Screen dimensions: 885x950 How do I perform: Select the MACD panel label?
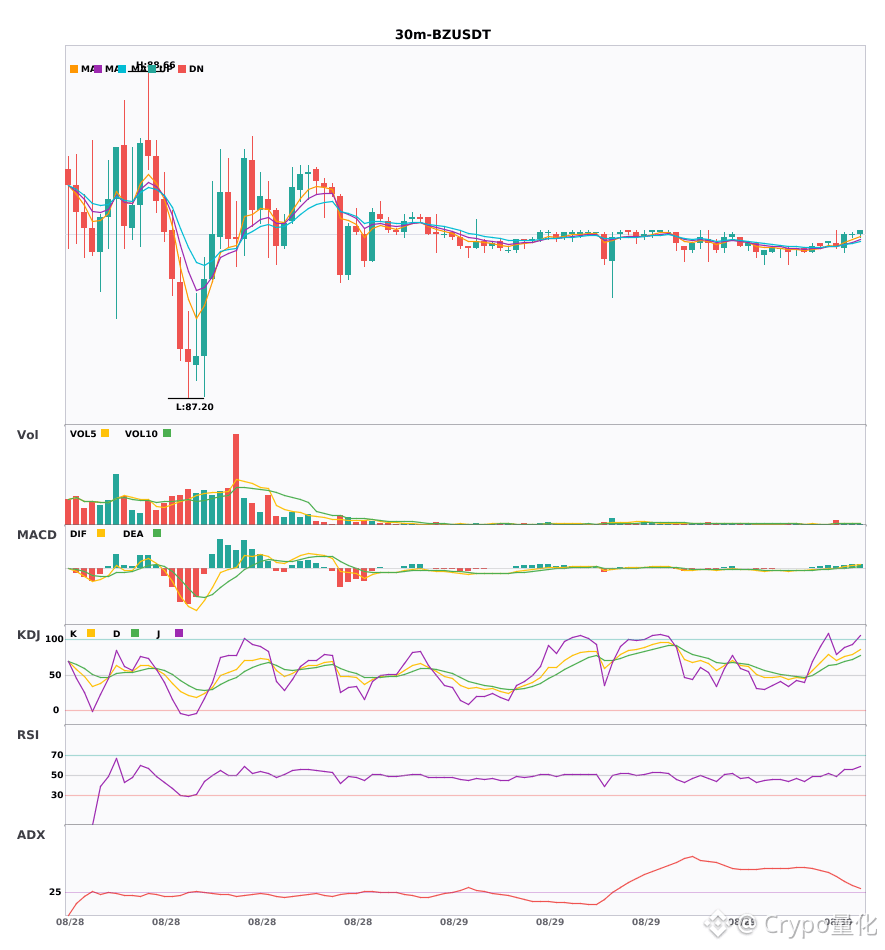coord(36,535)
